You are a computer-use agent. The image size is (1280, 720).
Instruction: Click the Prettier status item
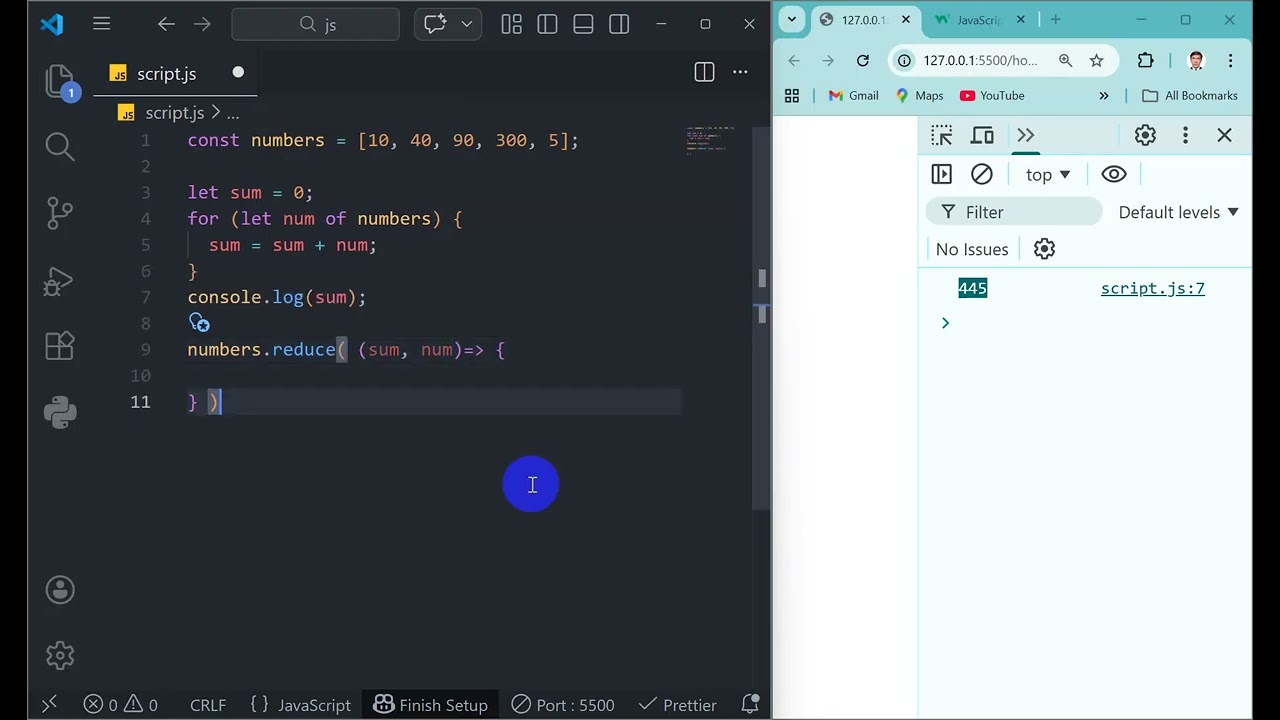pyautogui.click(x=677, y=705)
